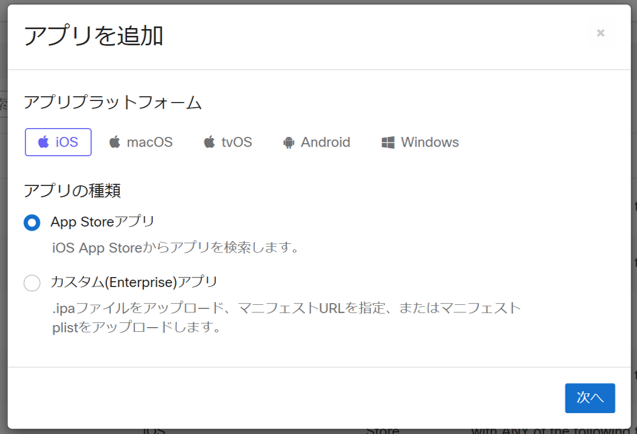Click the 次へ button
Viewport: 637px width, 434px height.
point(590,398)
